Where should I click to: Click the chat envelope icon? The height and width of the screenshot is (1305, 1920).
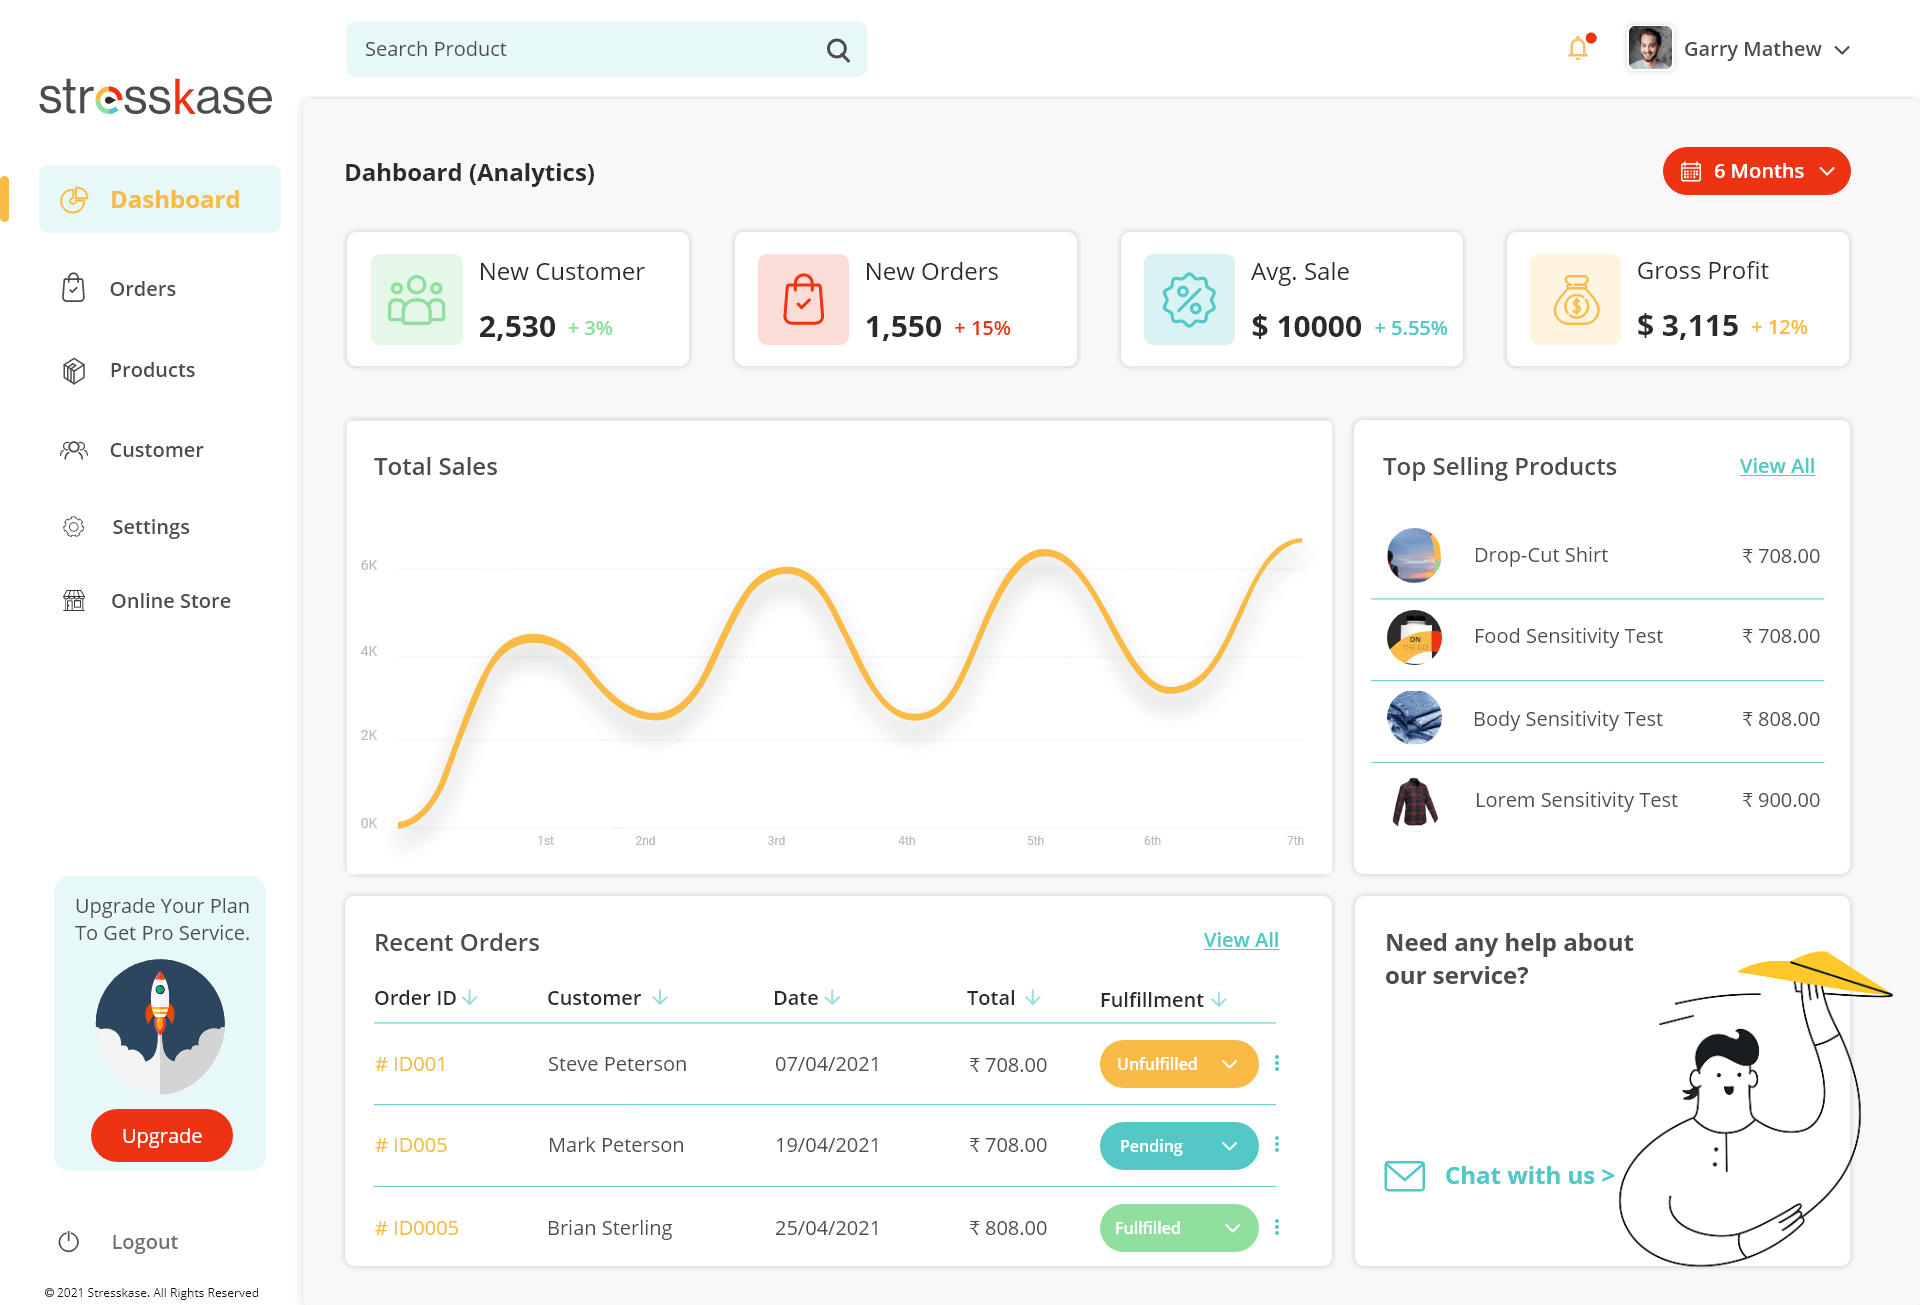tap(1404, 1176)
